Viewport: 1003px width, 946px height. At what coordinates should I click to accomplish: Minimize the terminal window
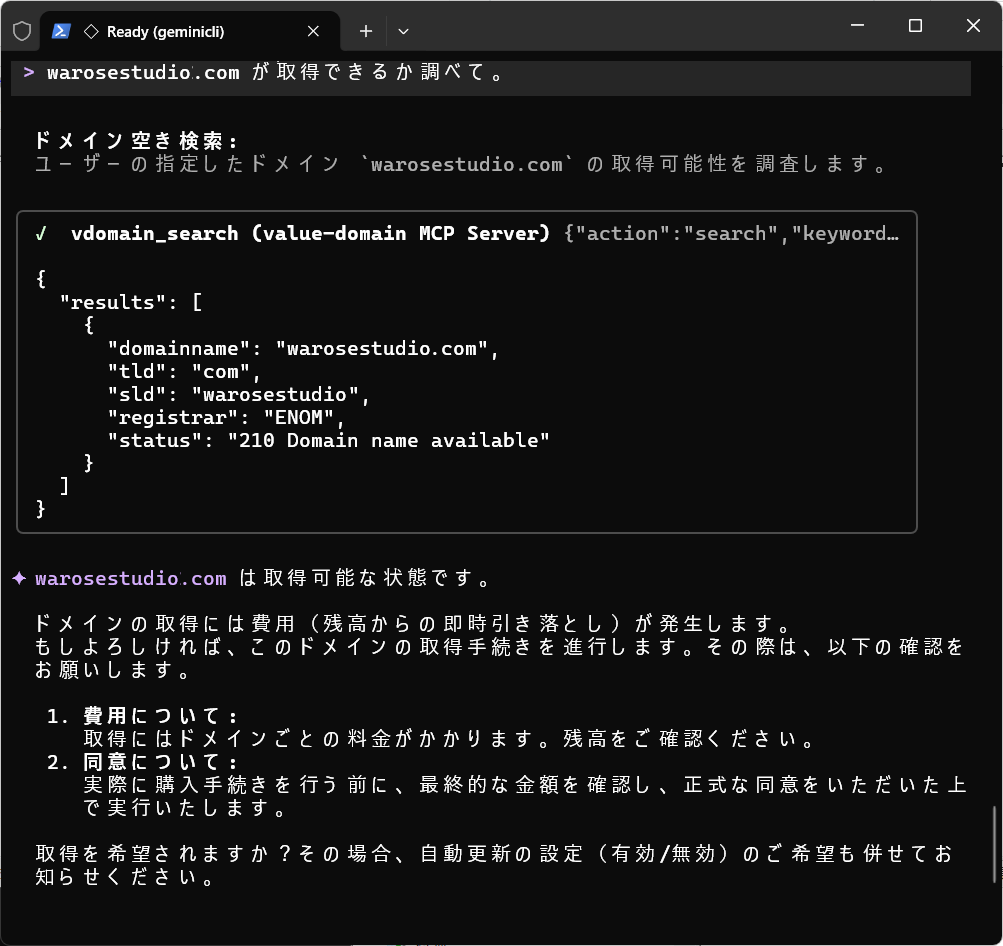(x=857, y=26)
